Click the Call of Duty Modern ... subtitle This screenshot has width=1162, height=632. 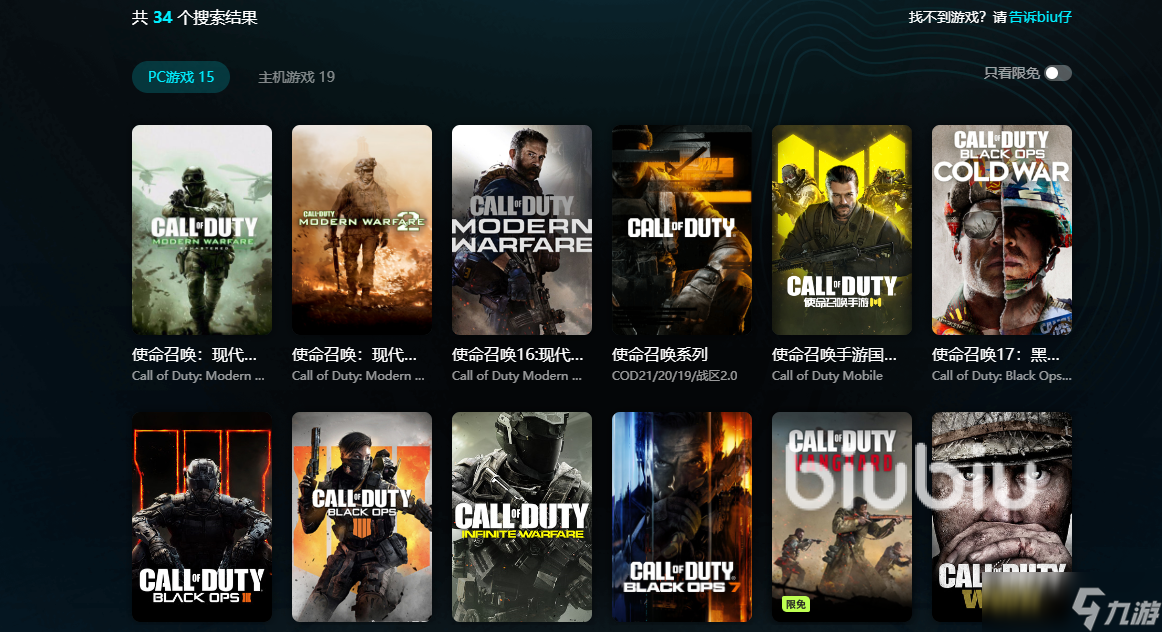tap(517, 376)
